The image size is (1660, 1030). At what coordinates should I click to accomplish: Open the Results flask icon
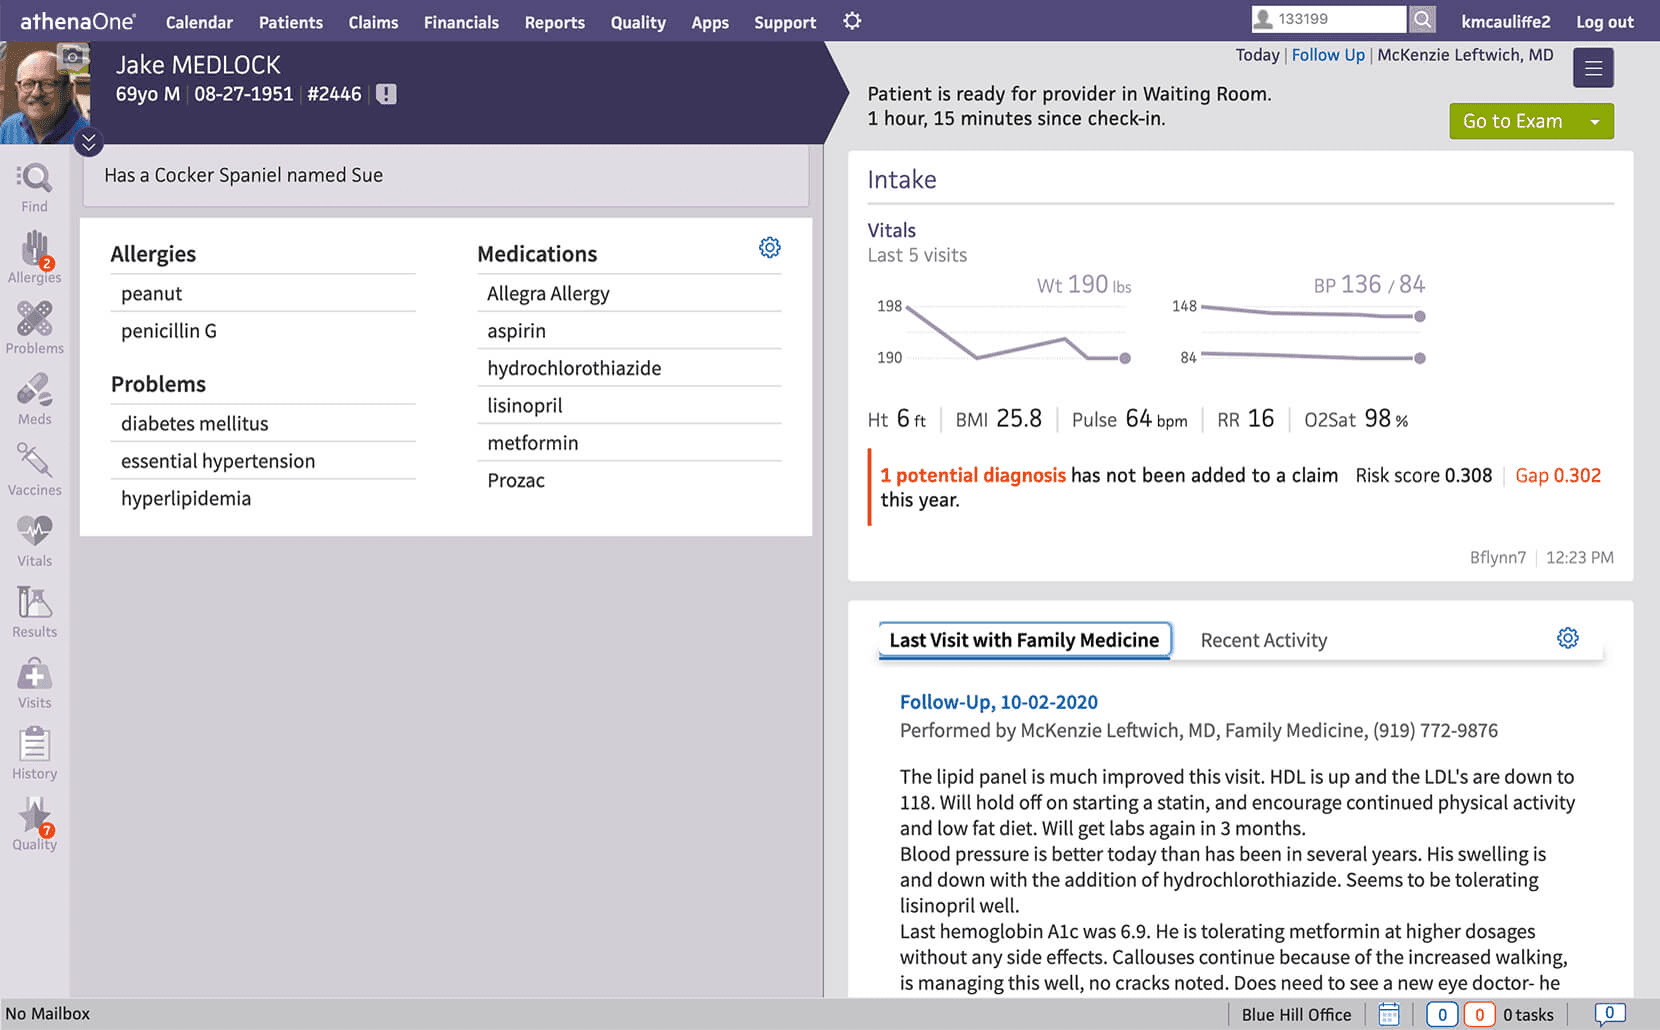34,602
